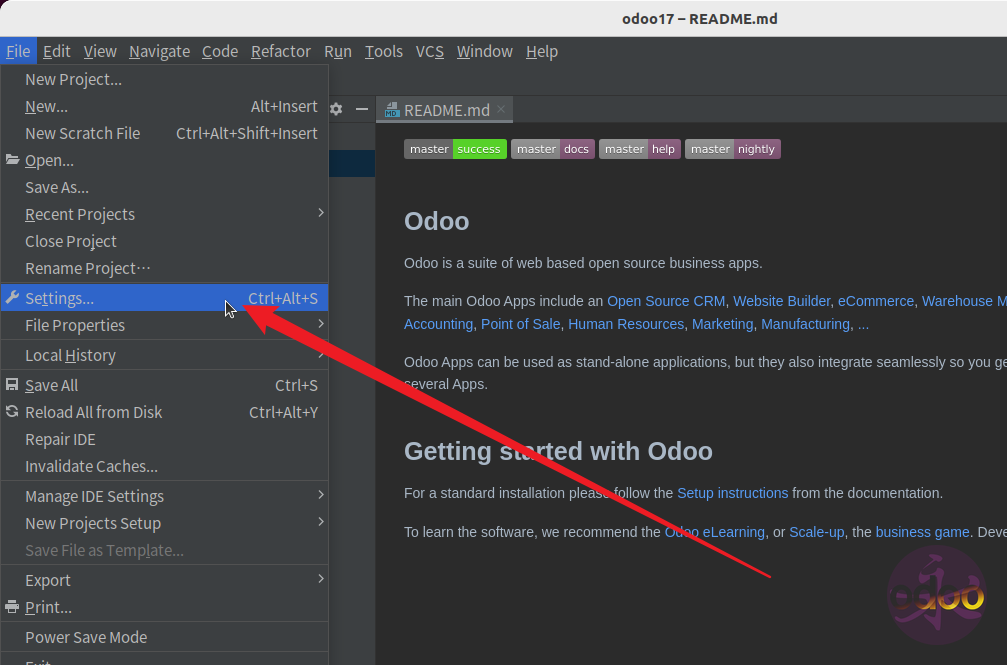
Task: Click the wrench icon for Settings...
Action: click(12, 297)
